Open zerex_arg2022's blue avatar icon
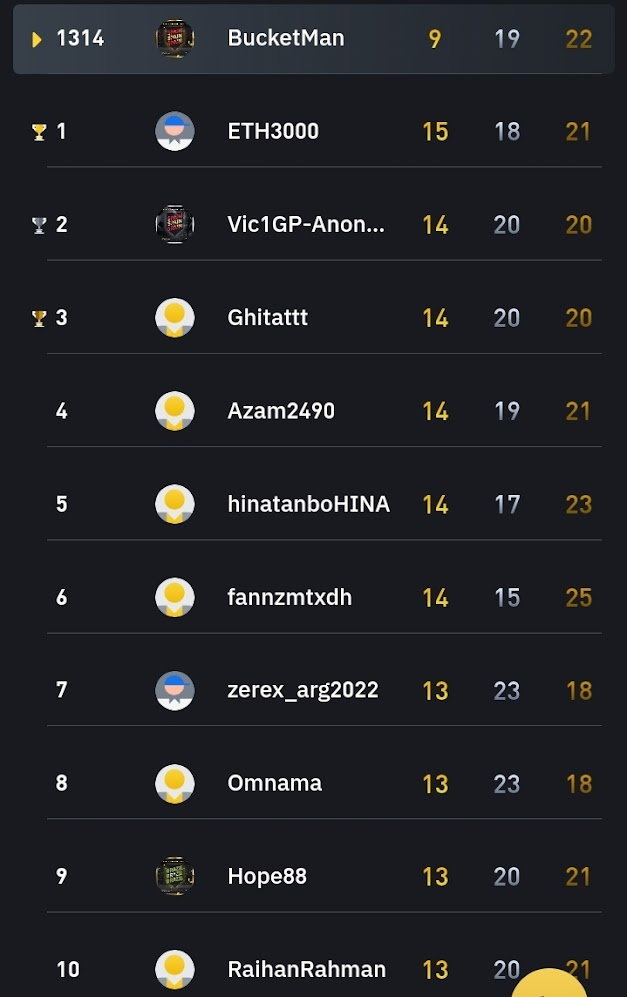Image resolution: width=627 pixels, height=997 pixels. point(175,691)
